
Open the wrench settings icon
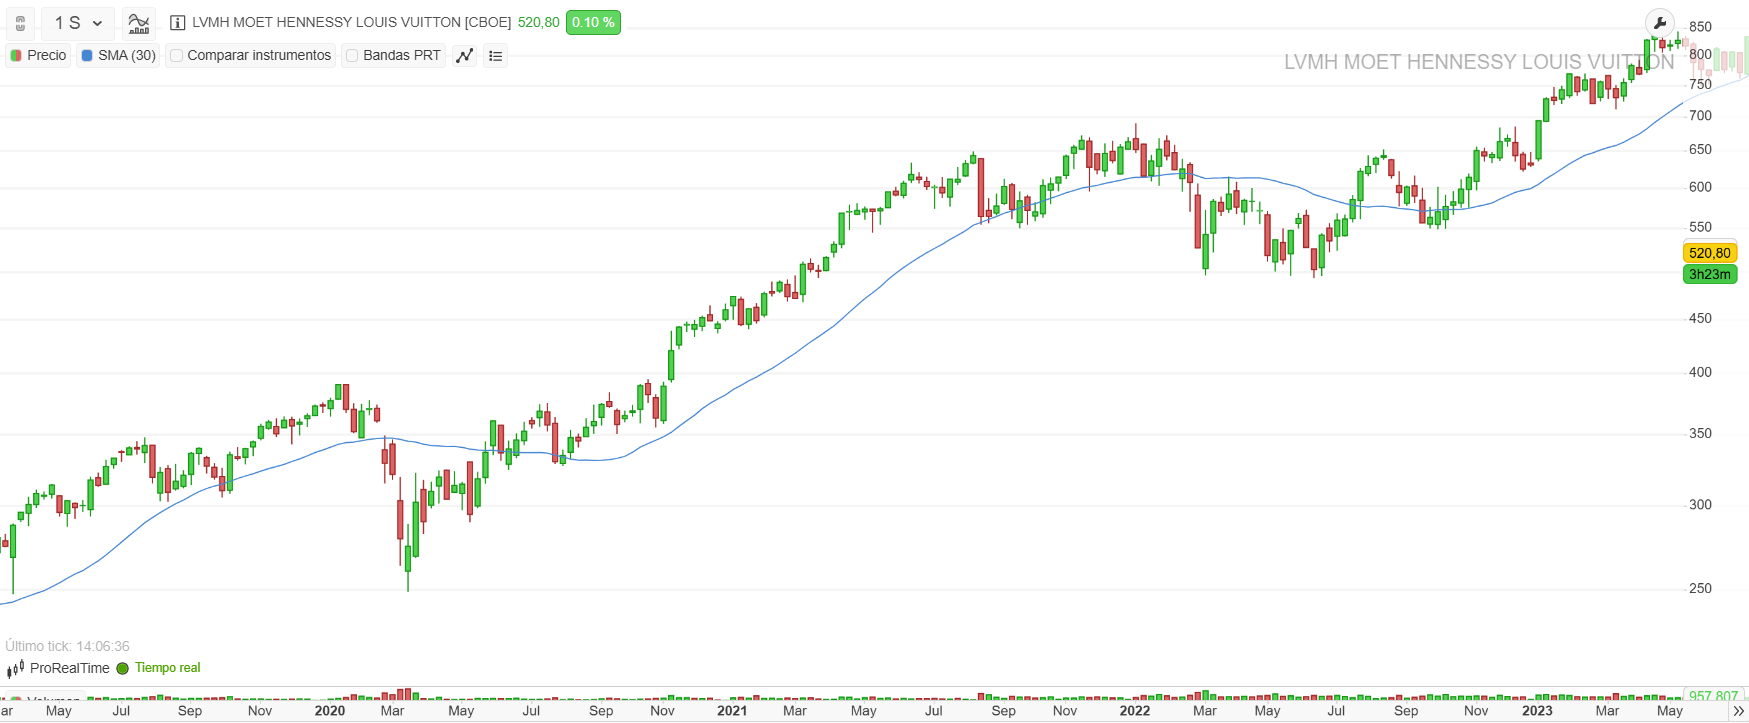click(x=1660, y=23)
